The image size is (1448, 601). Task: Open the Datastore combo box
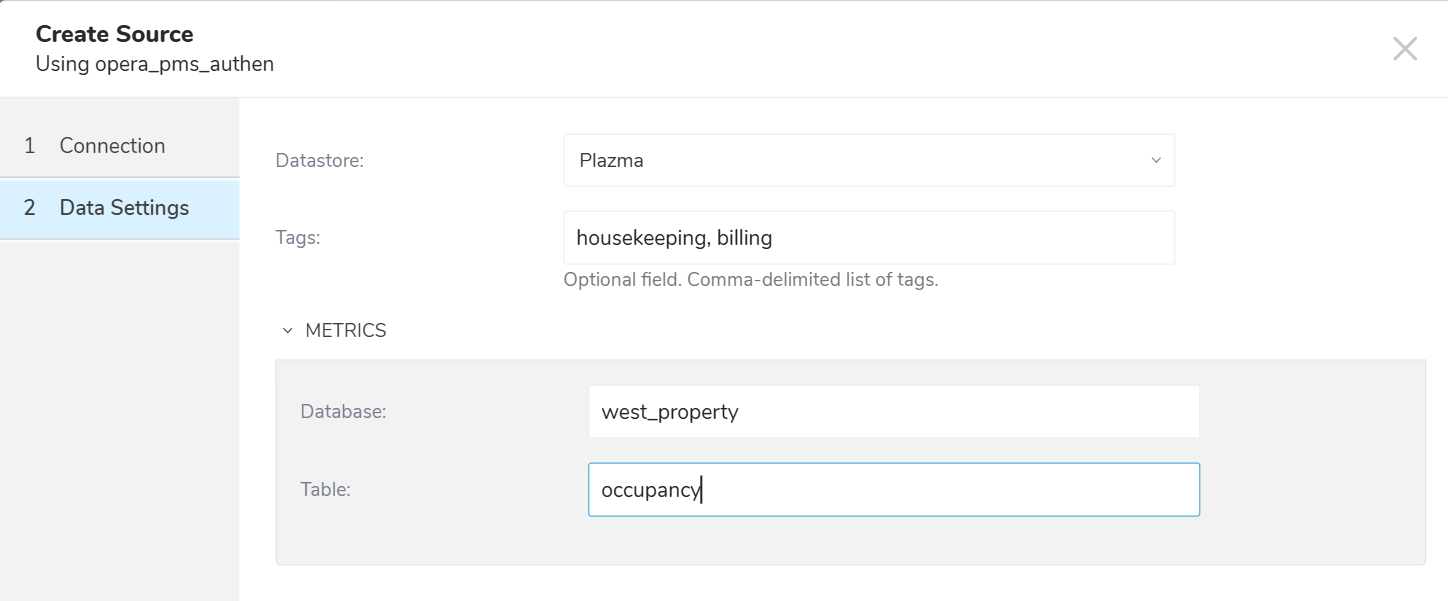(x=868, y=160)
